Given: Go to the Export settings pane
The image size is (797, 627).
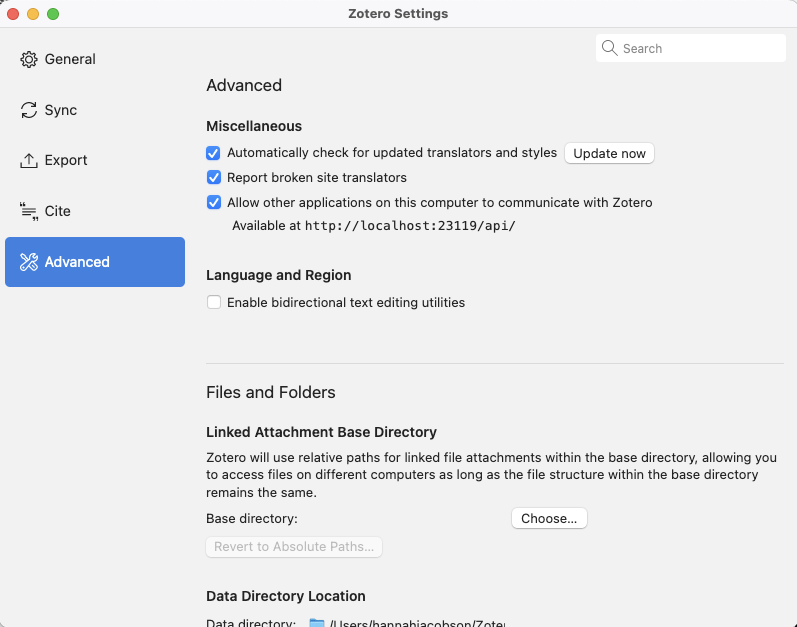Looking at the screenshot, I should [95, 161].
